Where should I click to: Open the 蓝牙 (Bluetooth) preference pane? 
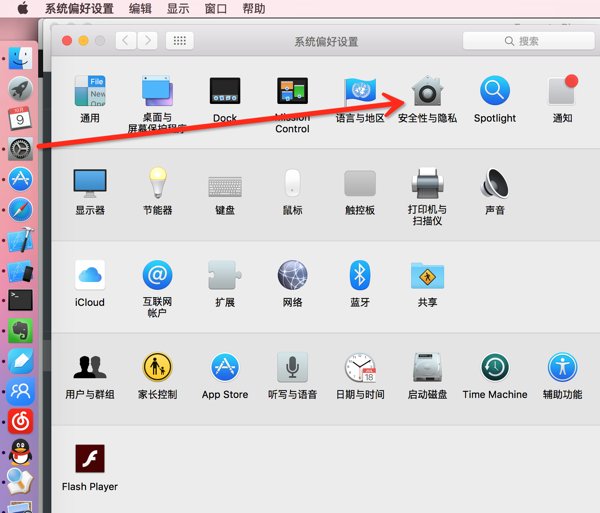pyautogui.click(x=360, y=275)
